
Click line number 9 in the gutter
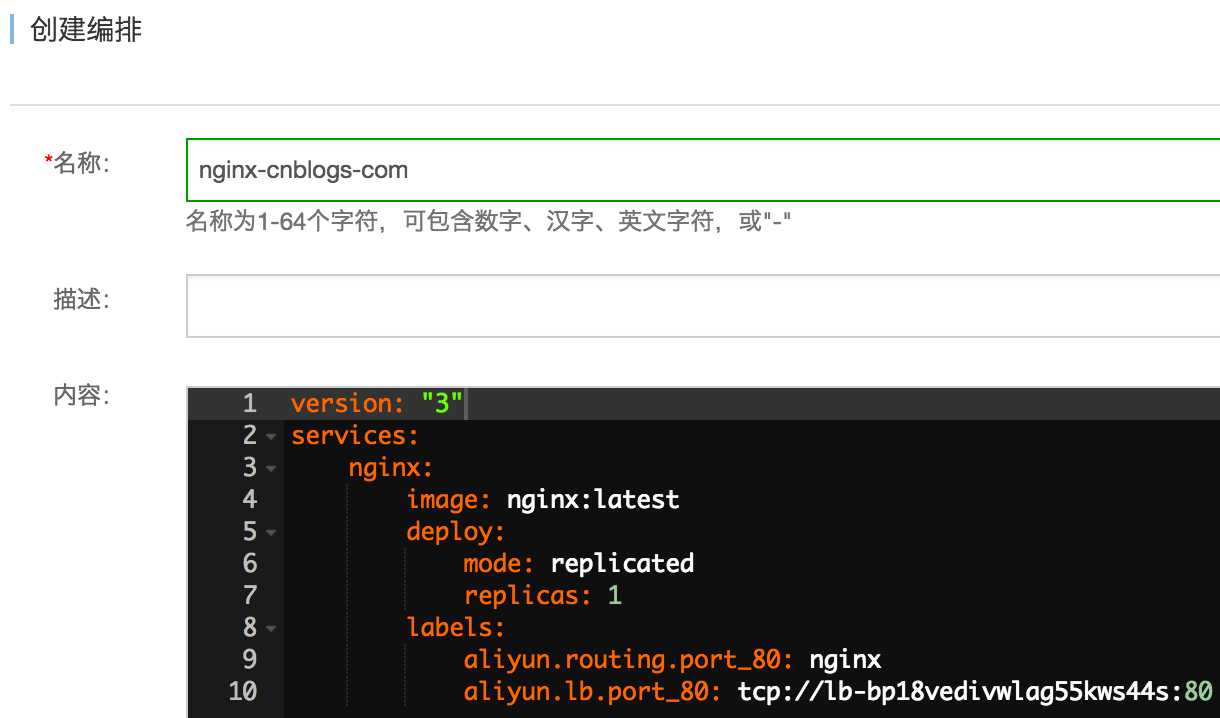(x=249, y=659)
